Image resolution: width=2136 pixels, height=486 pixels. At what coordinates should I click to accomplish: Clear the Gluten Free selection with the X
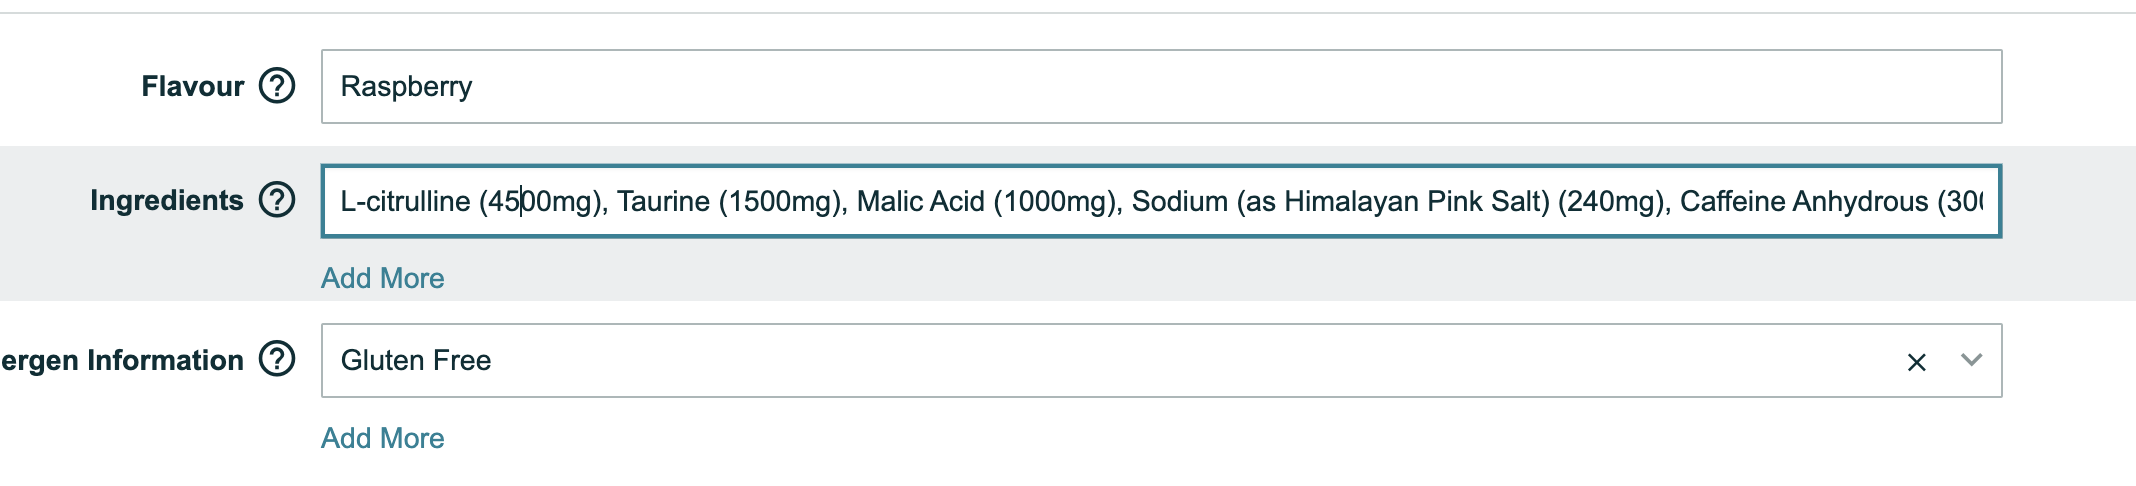pos(1916,362)
